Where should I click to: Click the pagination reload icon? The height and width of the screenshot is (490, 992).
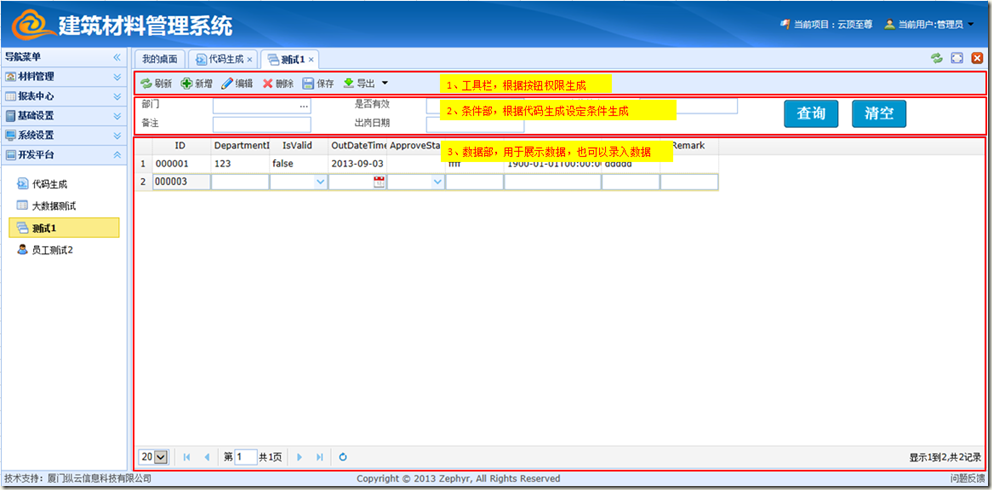tap(343, 457)
